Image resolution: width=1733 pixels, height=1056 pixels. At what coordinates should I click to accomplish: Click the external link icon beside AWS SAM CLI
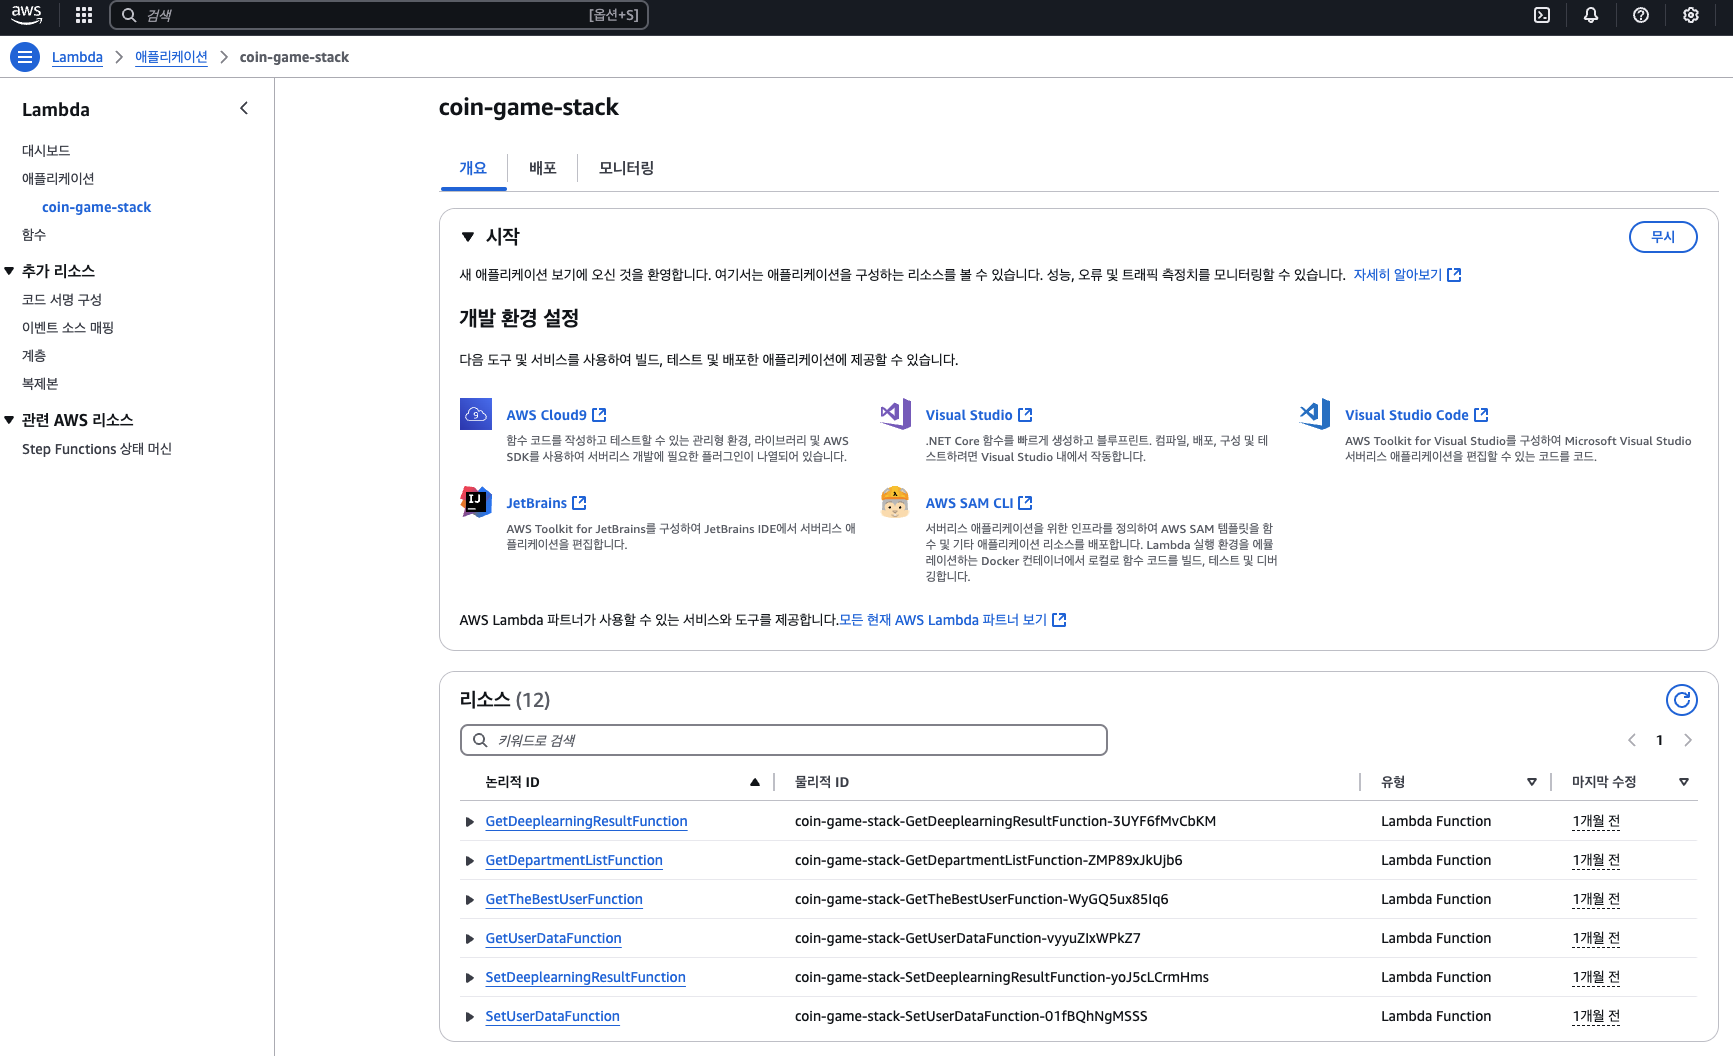click(x=1025, y=503)
